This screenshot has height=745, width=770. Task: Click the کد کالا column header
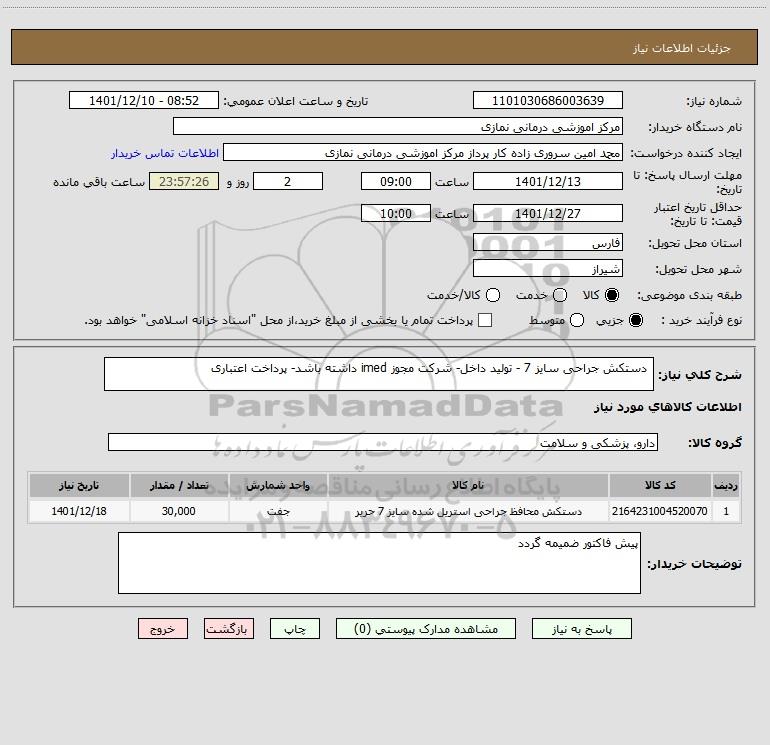(x=660, y=485)
